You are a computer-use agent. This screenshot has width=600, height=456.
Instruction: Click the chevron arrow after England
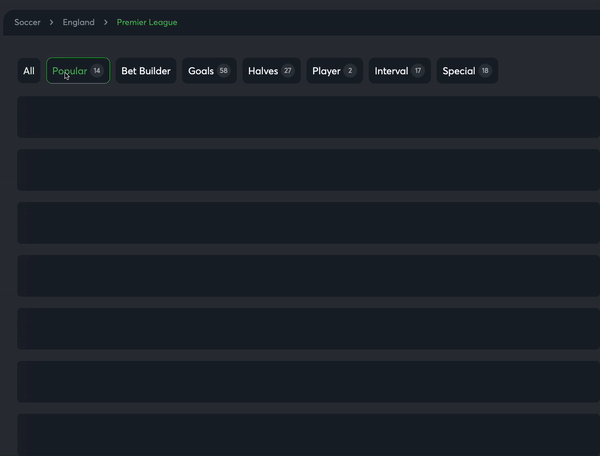click(x=106, y=22)
